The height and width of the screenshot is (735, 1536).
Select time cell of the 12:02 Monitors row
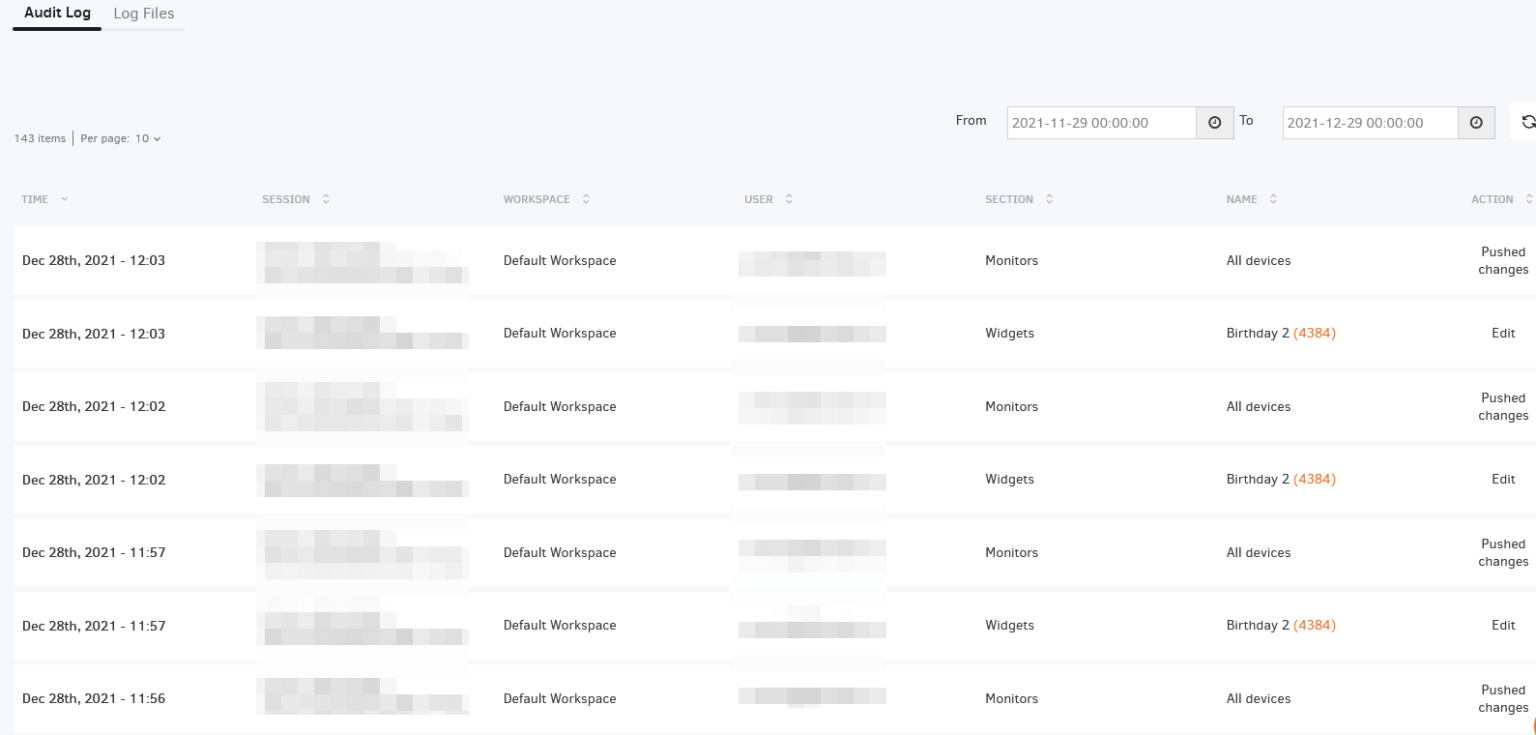(x=94, y=407)
